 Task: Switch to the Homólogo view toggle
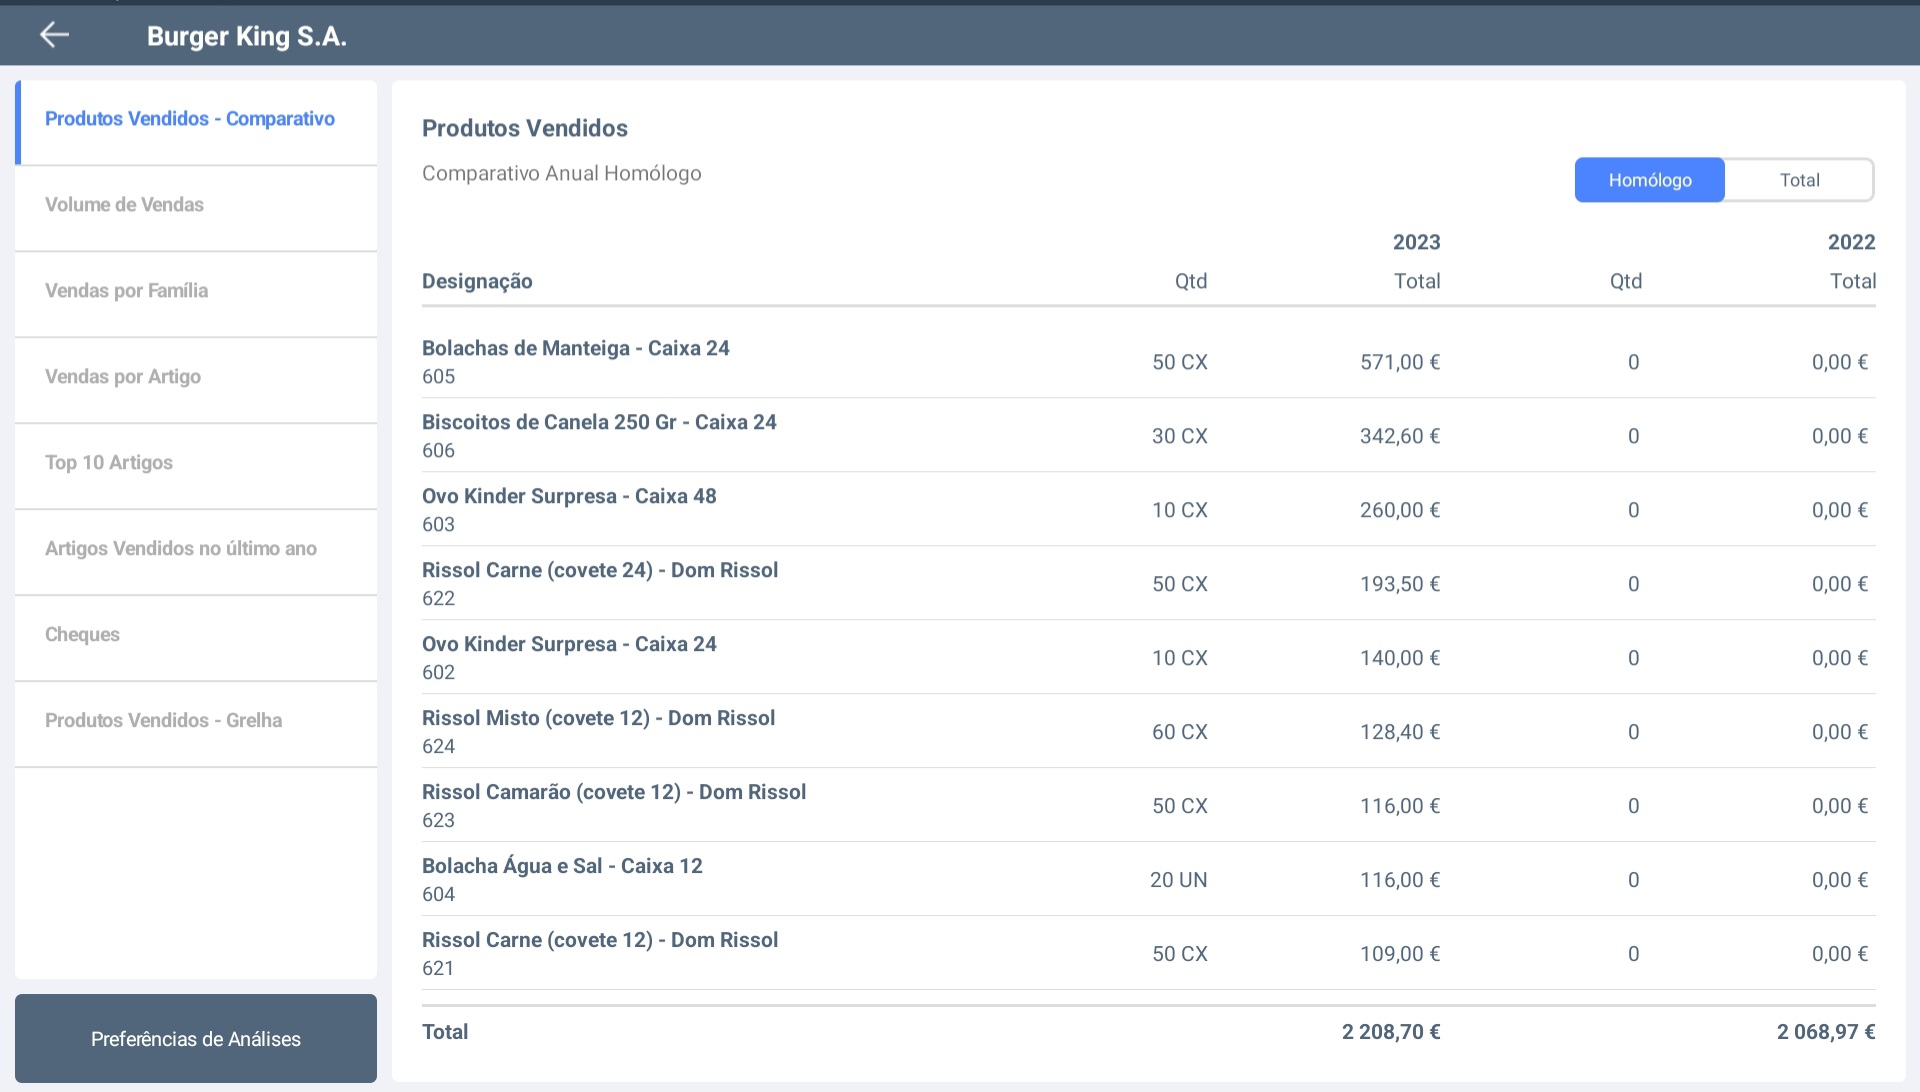point(1649,180)
